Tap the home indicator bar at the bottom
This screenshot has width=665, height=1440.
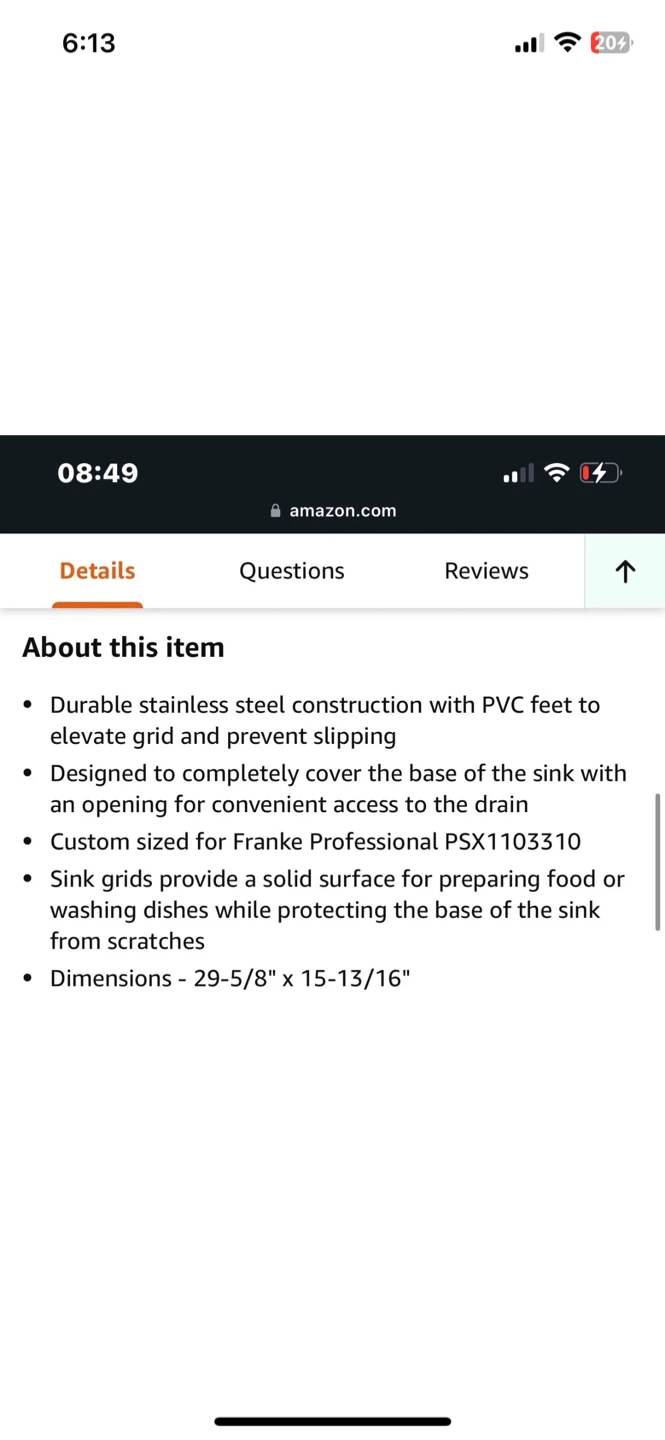(332, 1421)
